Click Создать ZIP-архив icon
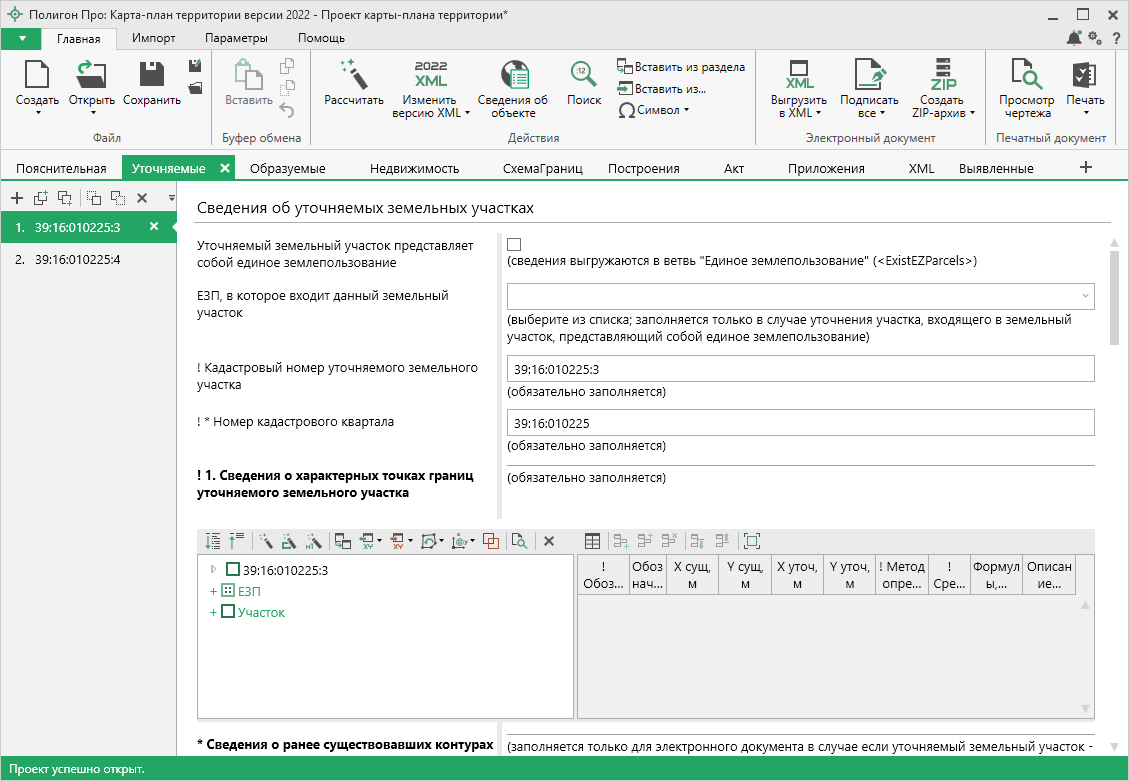Screen dimensions: 1129x781 (x=943, y=75)
